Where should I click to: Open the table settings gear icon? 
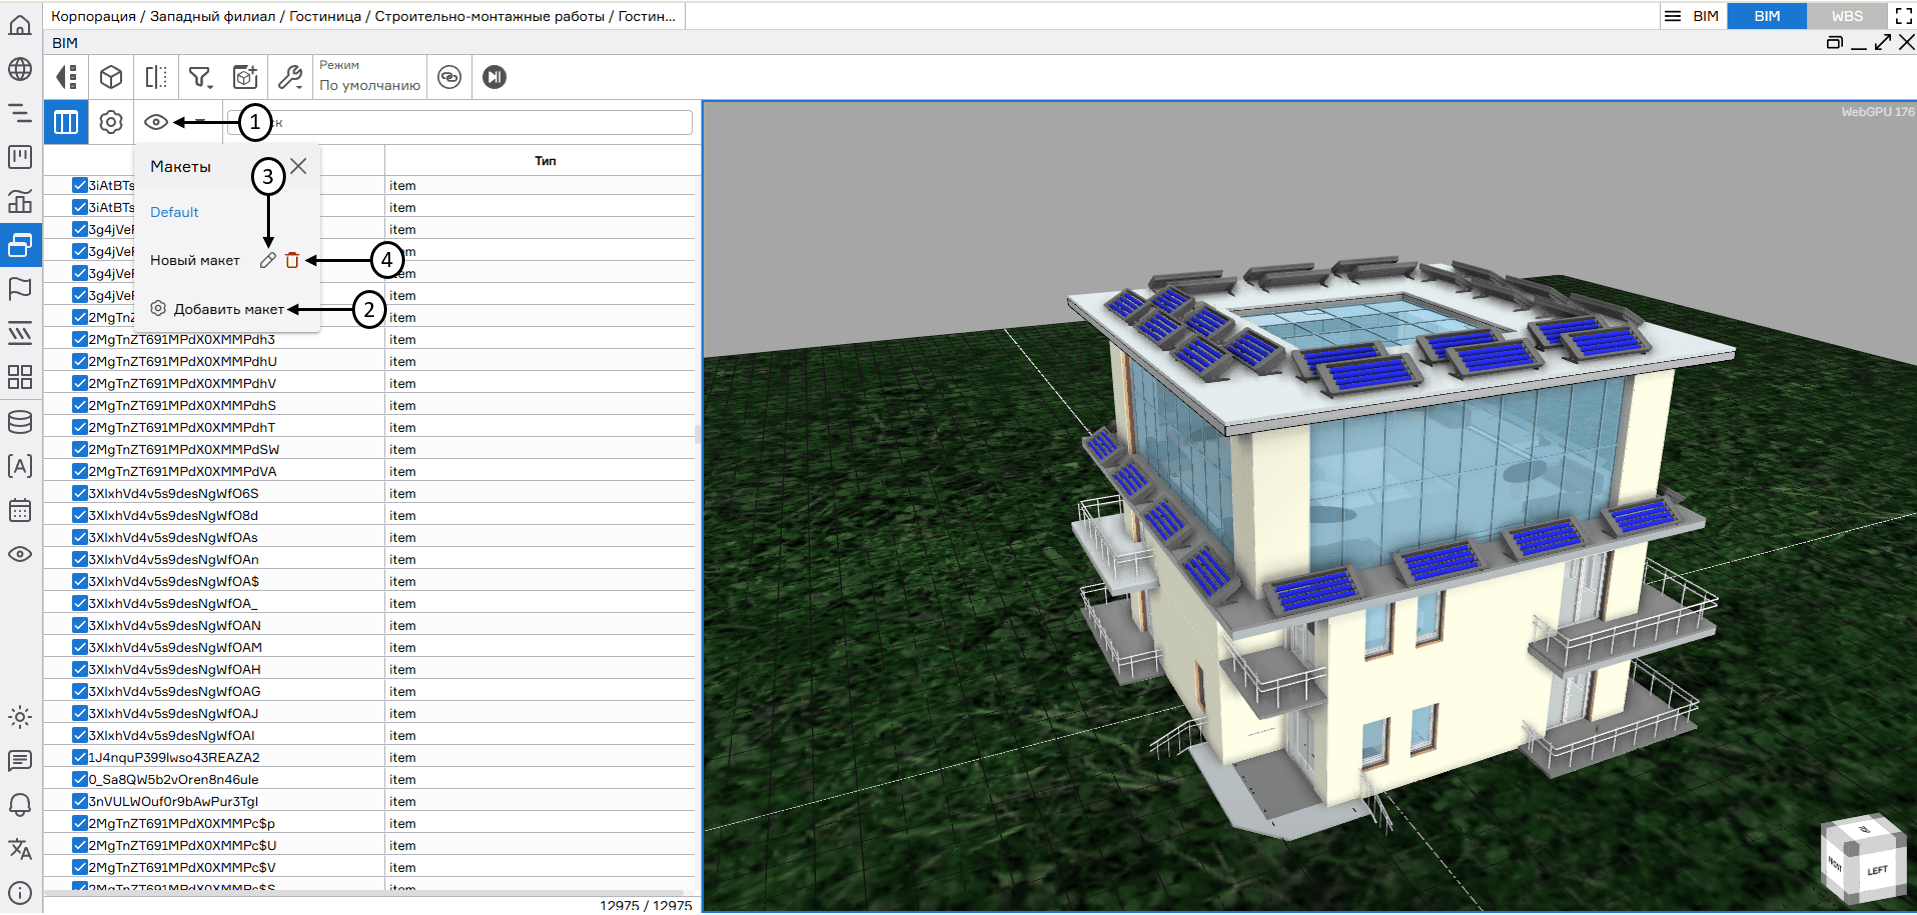pos(111,122)
